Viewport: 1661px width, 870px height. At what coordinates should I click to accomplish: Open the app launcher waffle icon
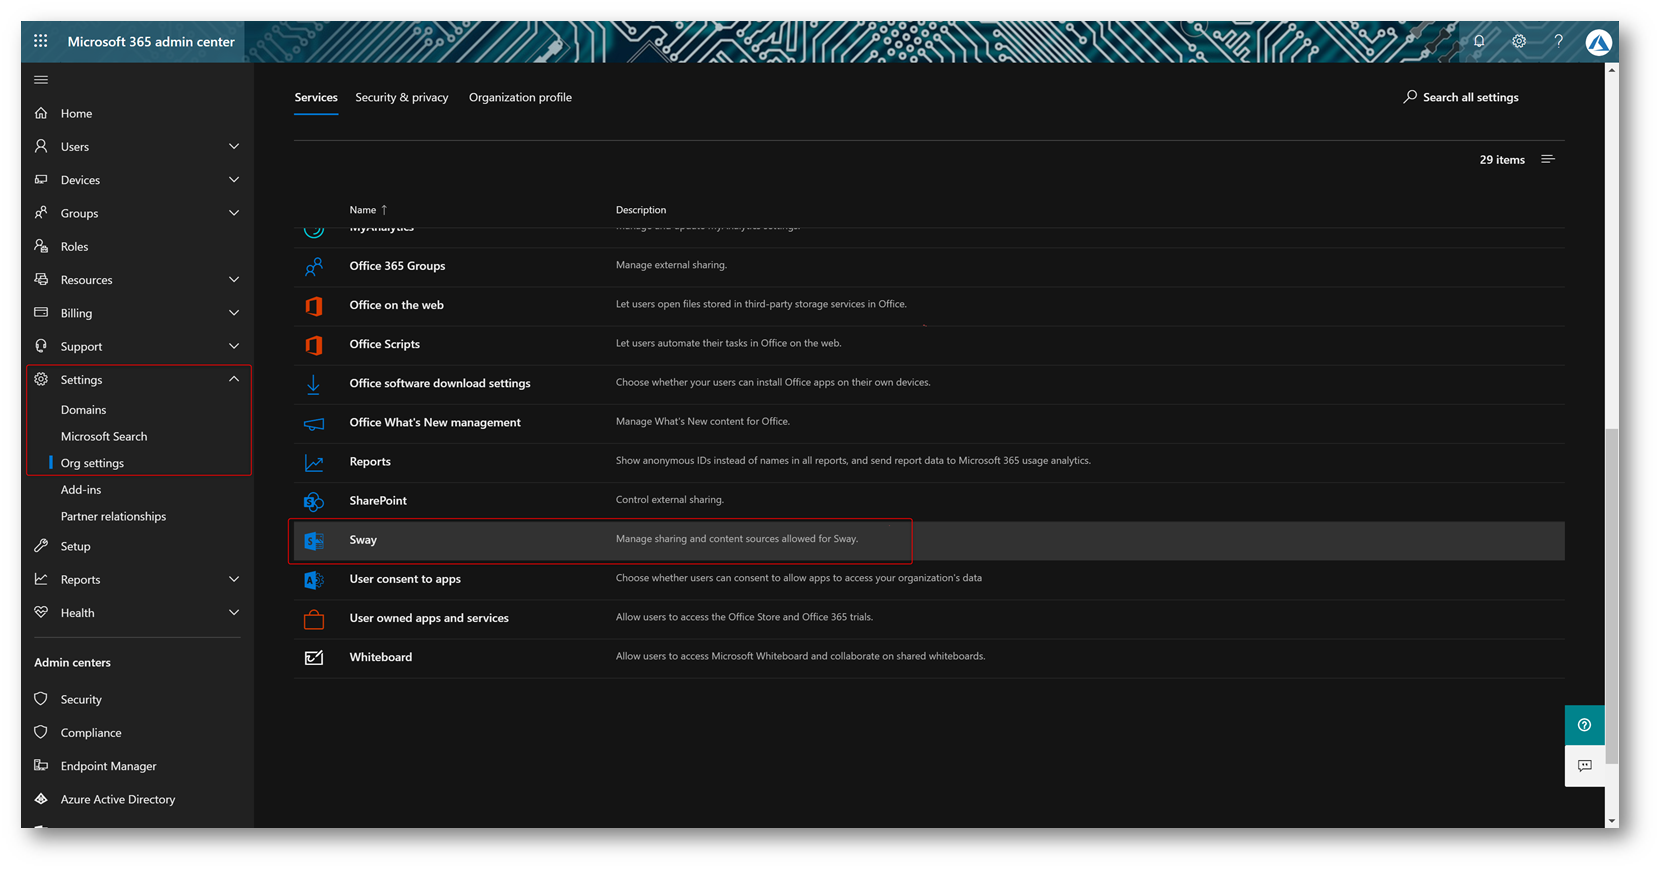[x=41, y=41]
